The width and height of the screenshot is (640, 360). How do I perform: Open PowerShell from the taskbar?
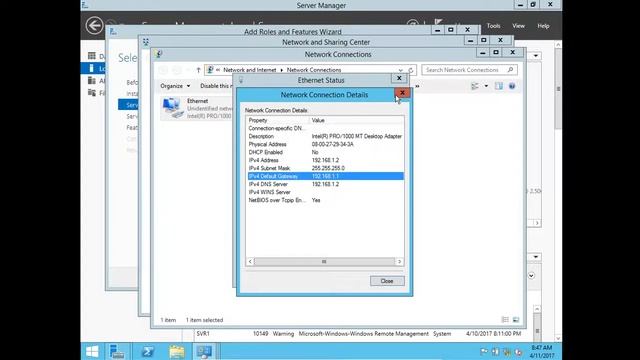[147, 351]
